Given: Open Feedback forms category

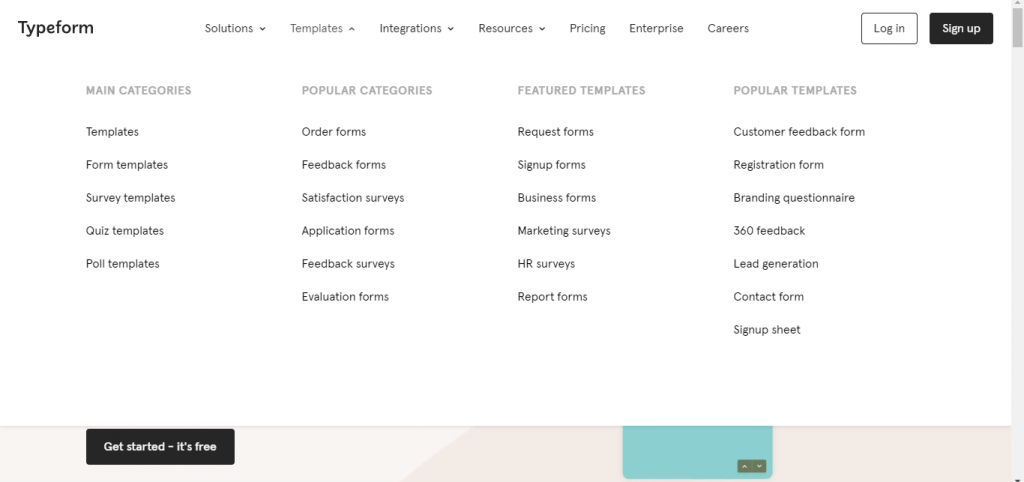Looking at the screenshot, I should (344, 165).
